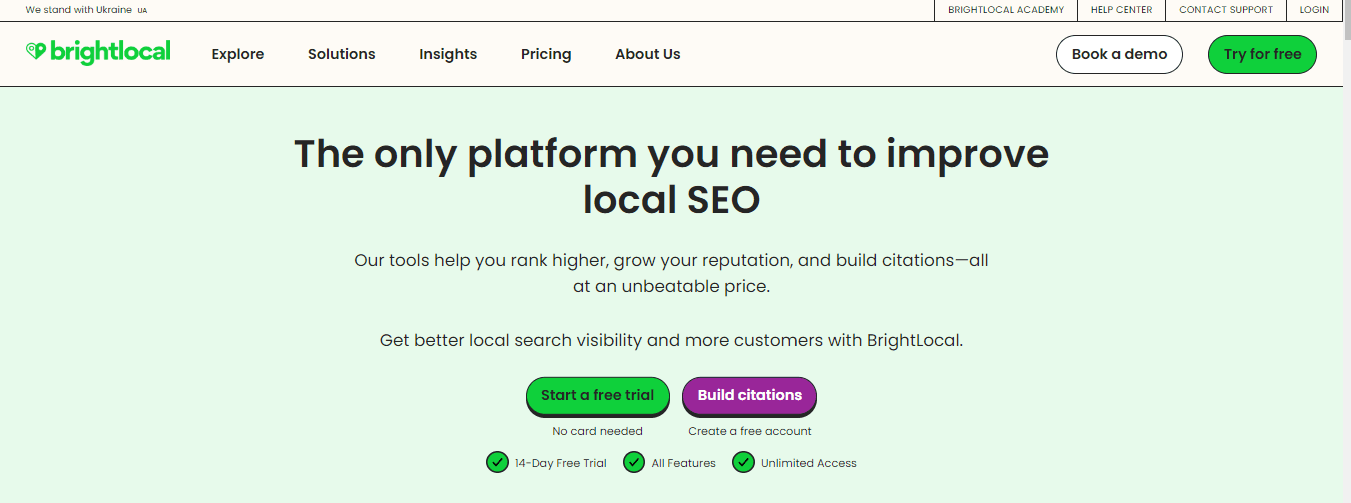Screen dimensions: 1351x503
Task: Expand the Insights navigation menu
Action: pos(448,54)
